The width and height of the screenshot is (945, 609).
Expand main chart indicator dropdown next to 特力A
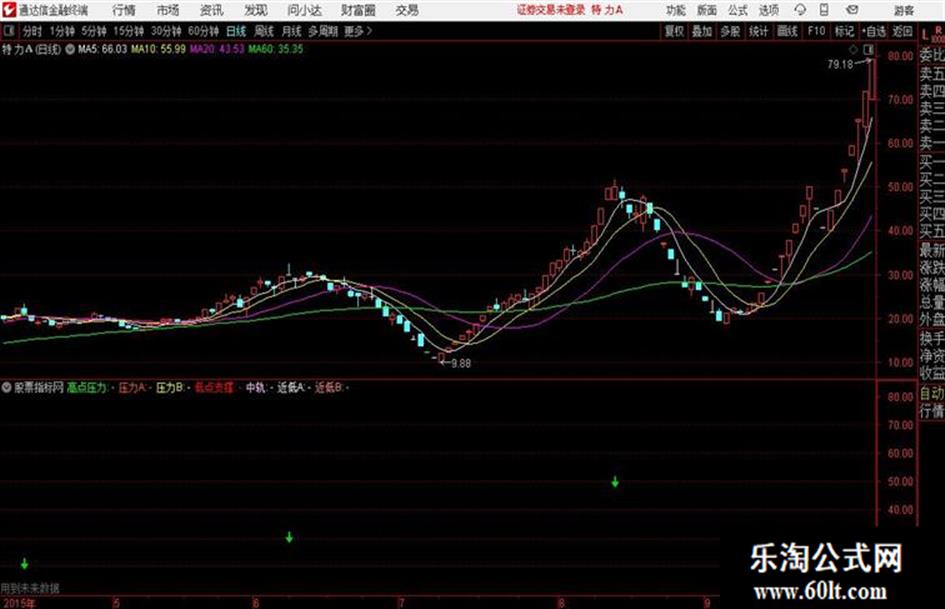pos(70,49)
